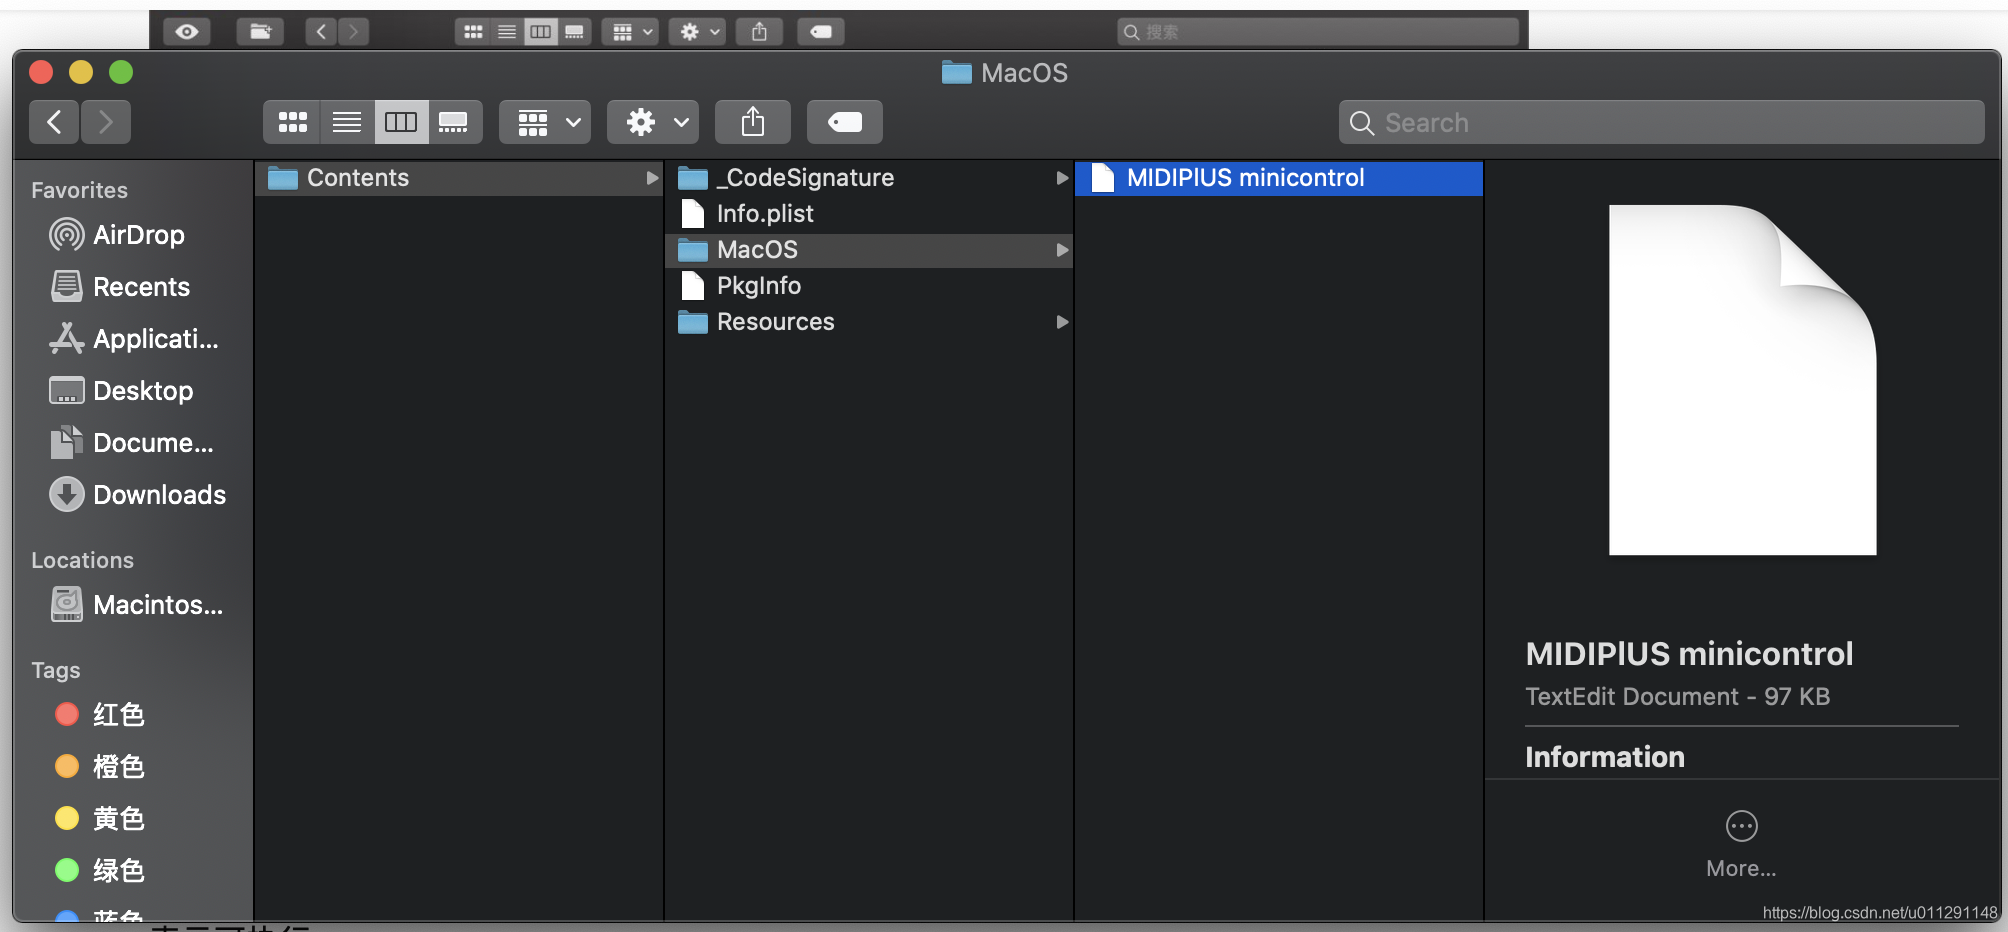
Task: Click the document preview thumbnail
Action: pyautogui.click(x=1742, y=380)
